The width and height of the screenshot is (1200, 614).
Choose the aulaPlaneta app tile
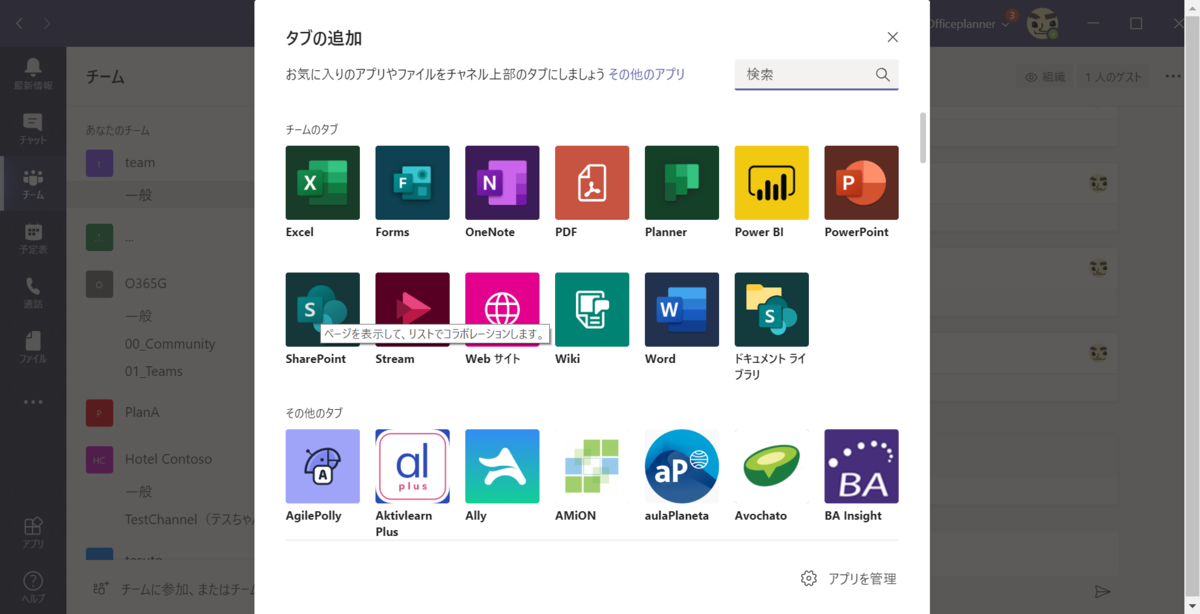pos(682,467)
